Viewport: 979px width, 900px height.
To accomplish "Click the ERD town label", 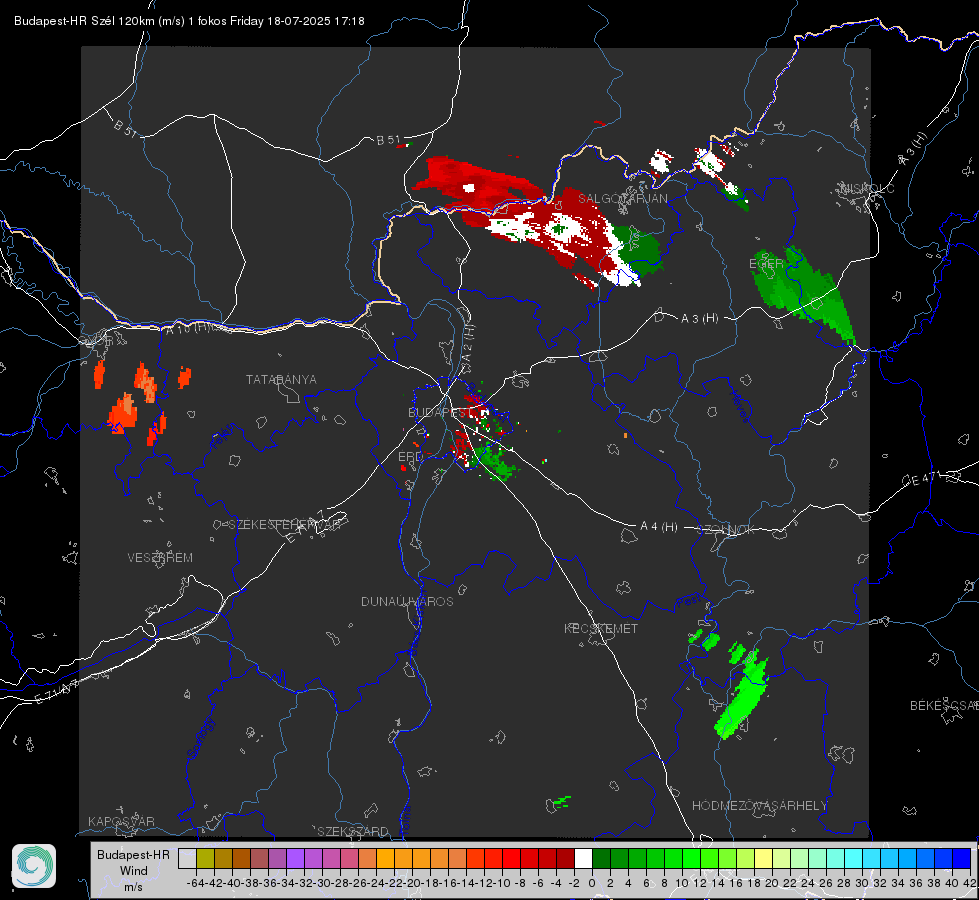I will (411, 457).
